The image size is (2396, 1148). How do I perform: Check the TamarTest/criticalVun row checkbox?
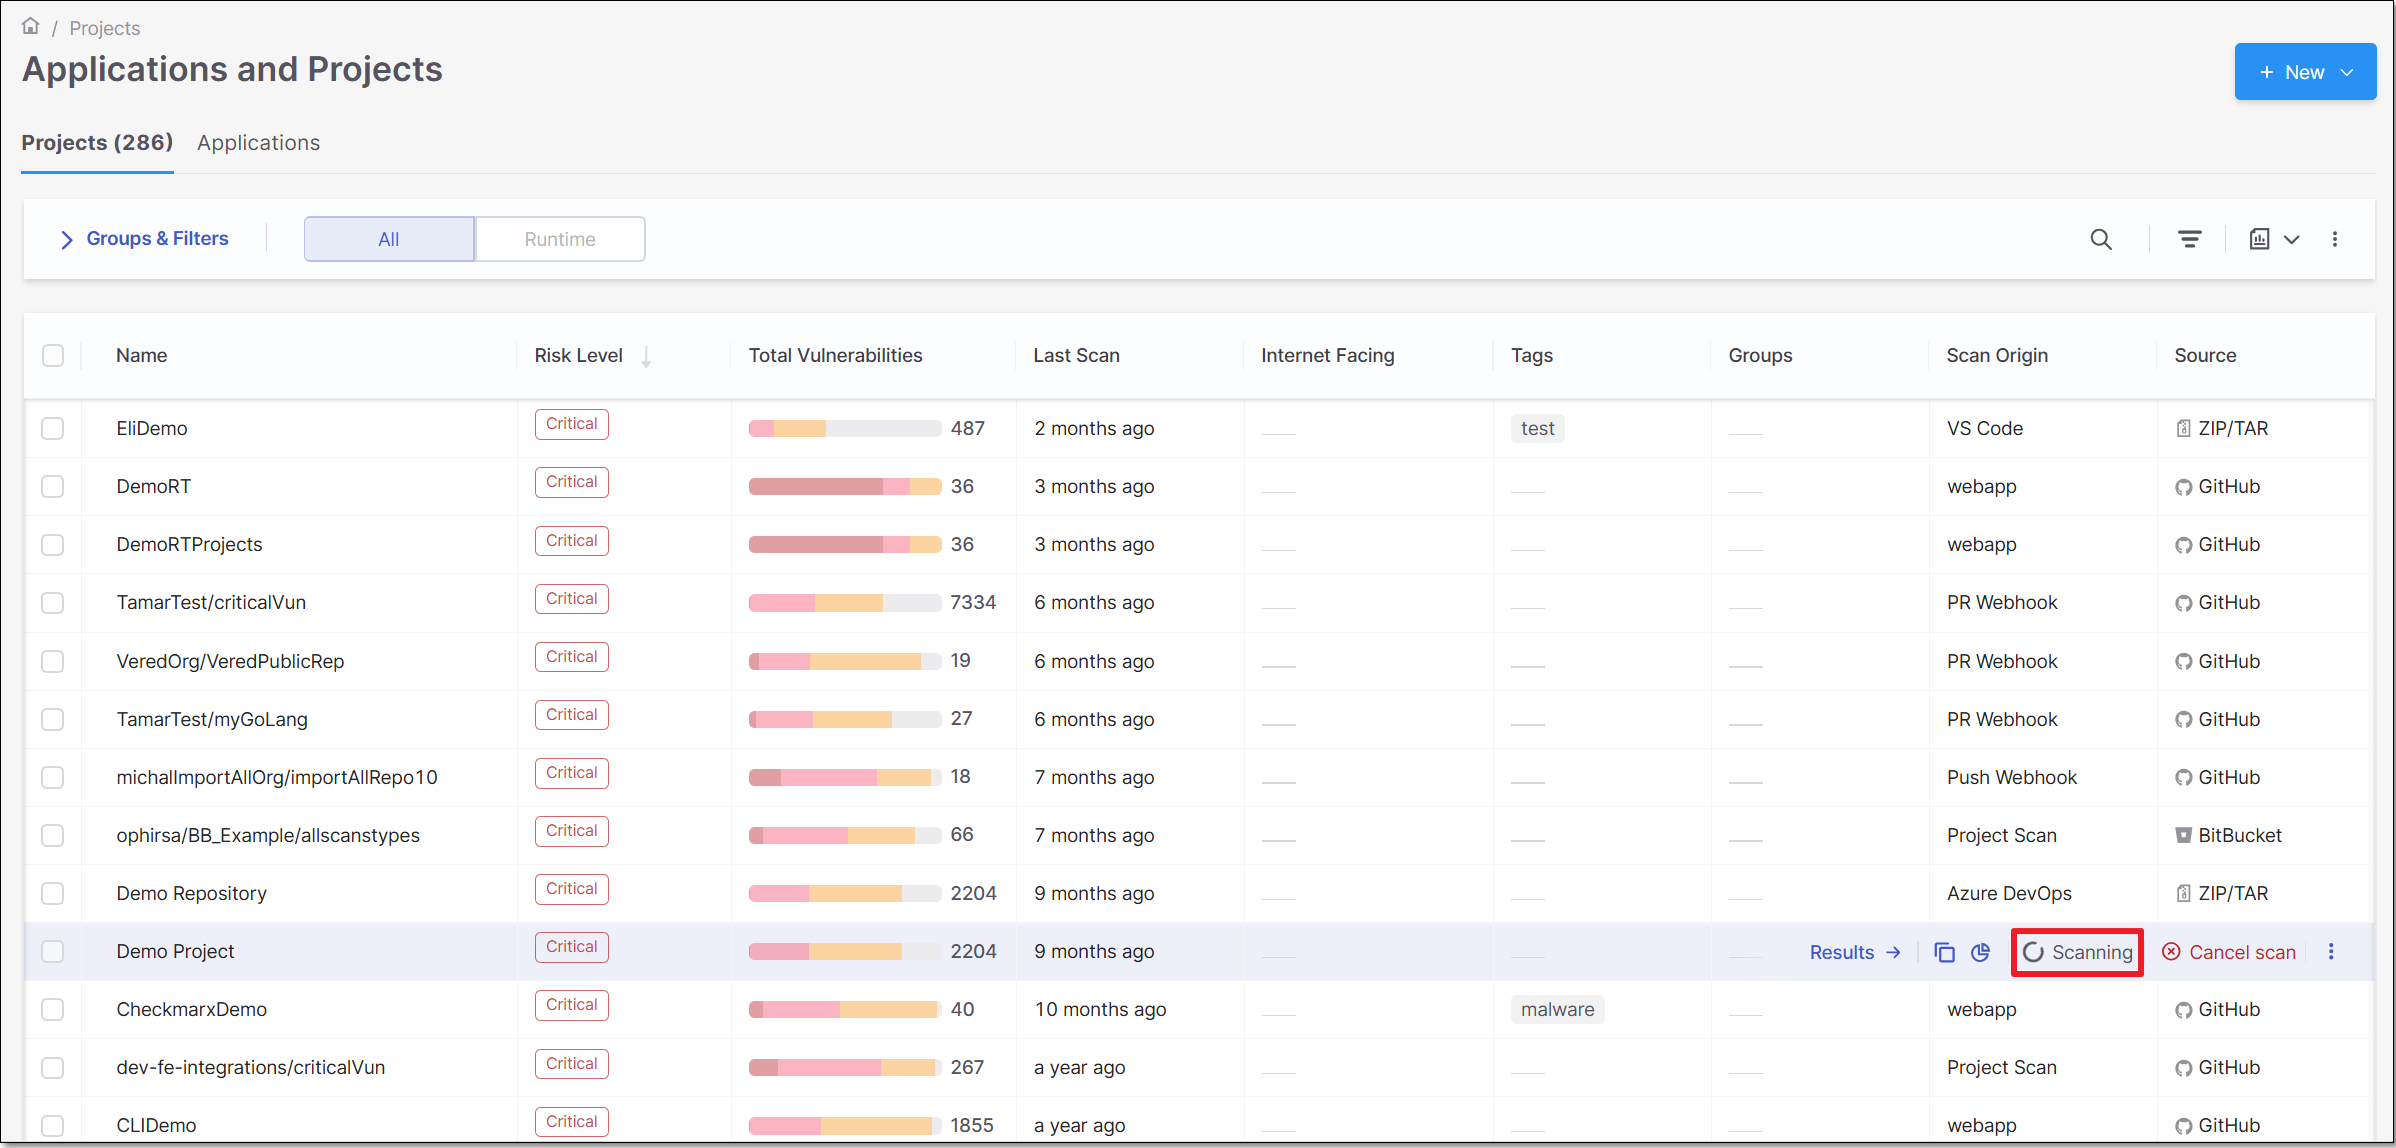[x=53, y=603]
